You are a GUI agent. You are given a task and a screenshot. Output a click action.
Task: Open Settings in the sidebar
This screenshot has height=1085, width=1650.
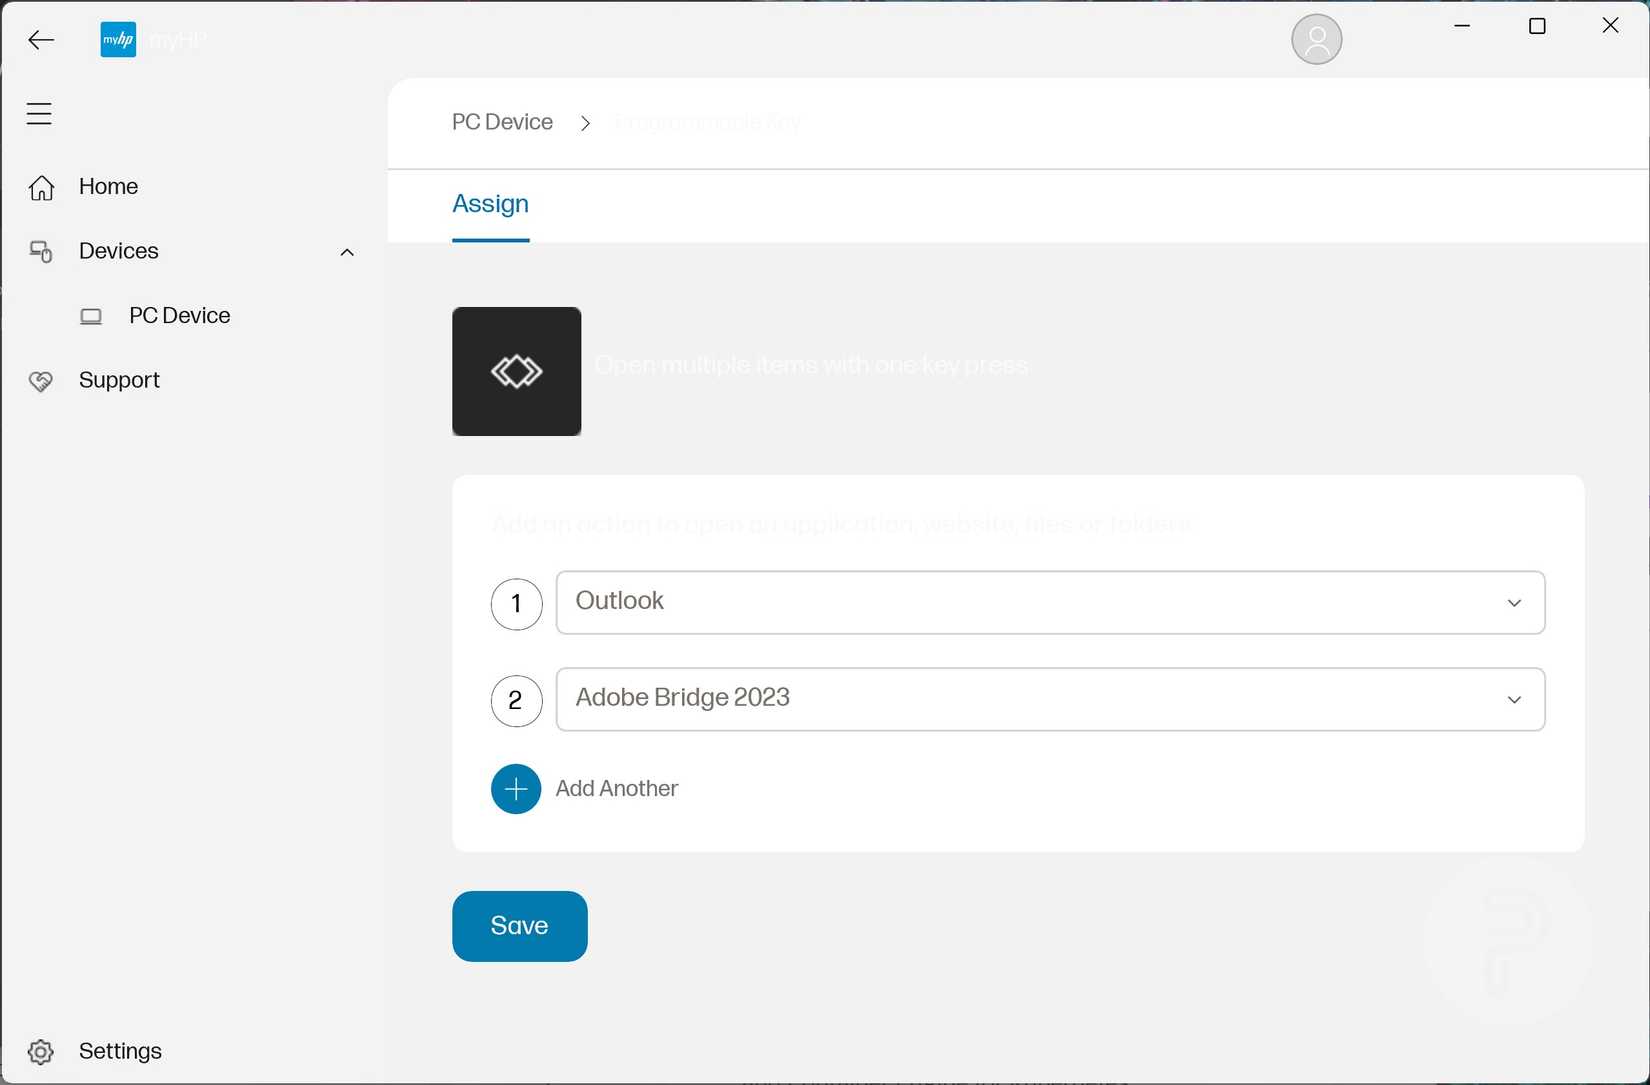(x=120, y=1051)
